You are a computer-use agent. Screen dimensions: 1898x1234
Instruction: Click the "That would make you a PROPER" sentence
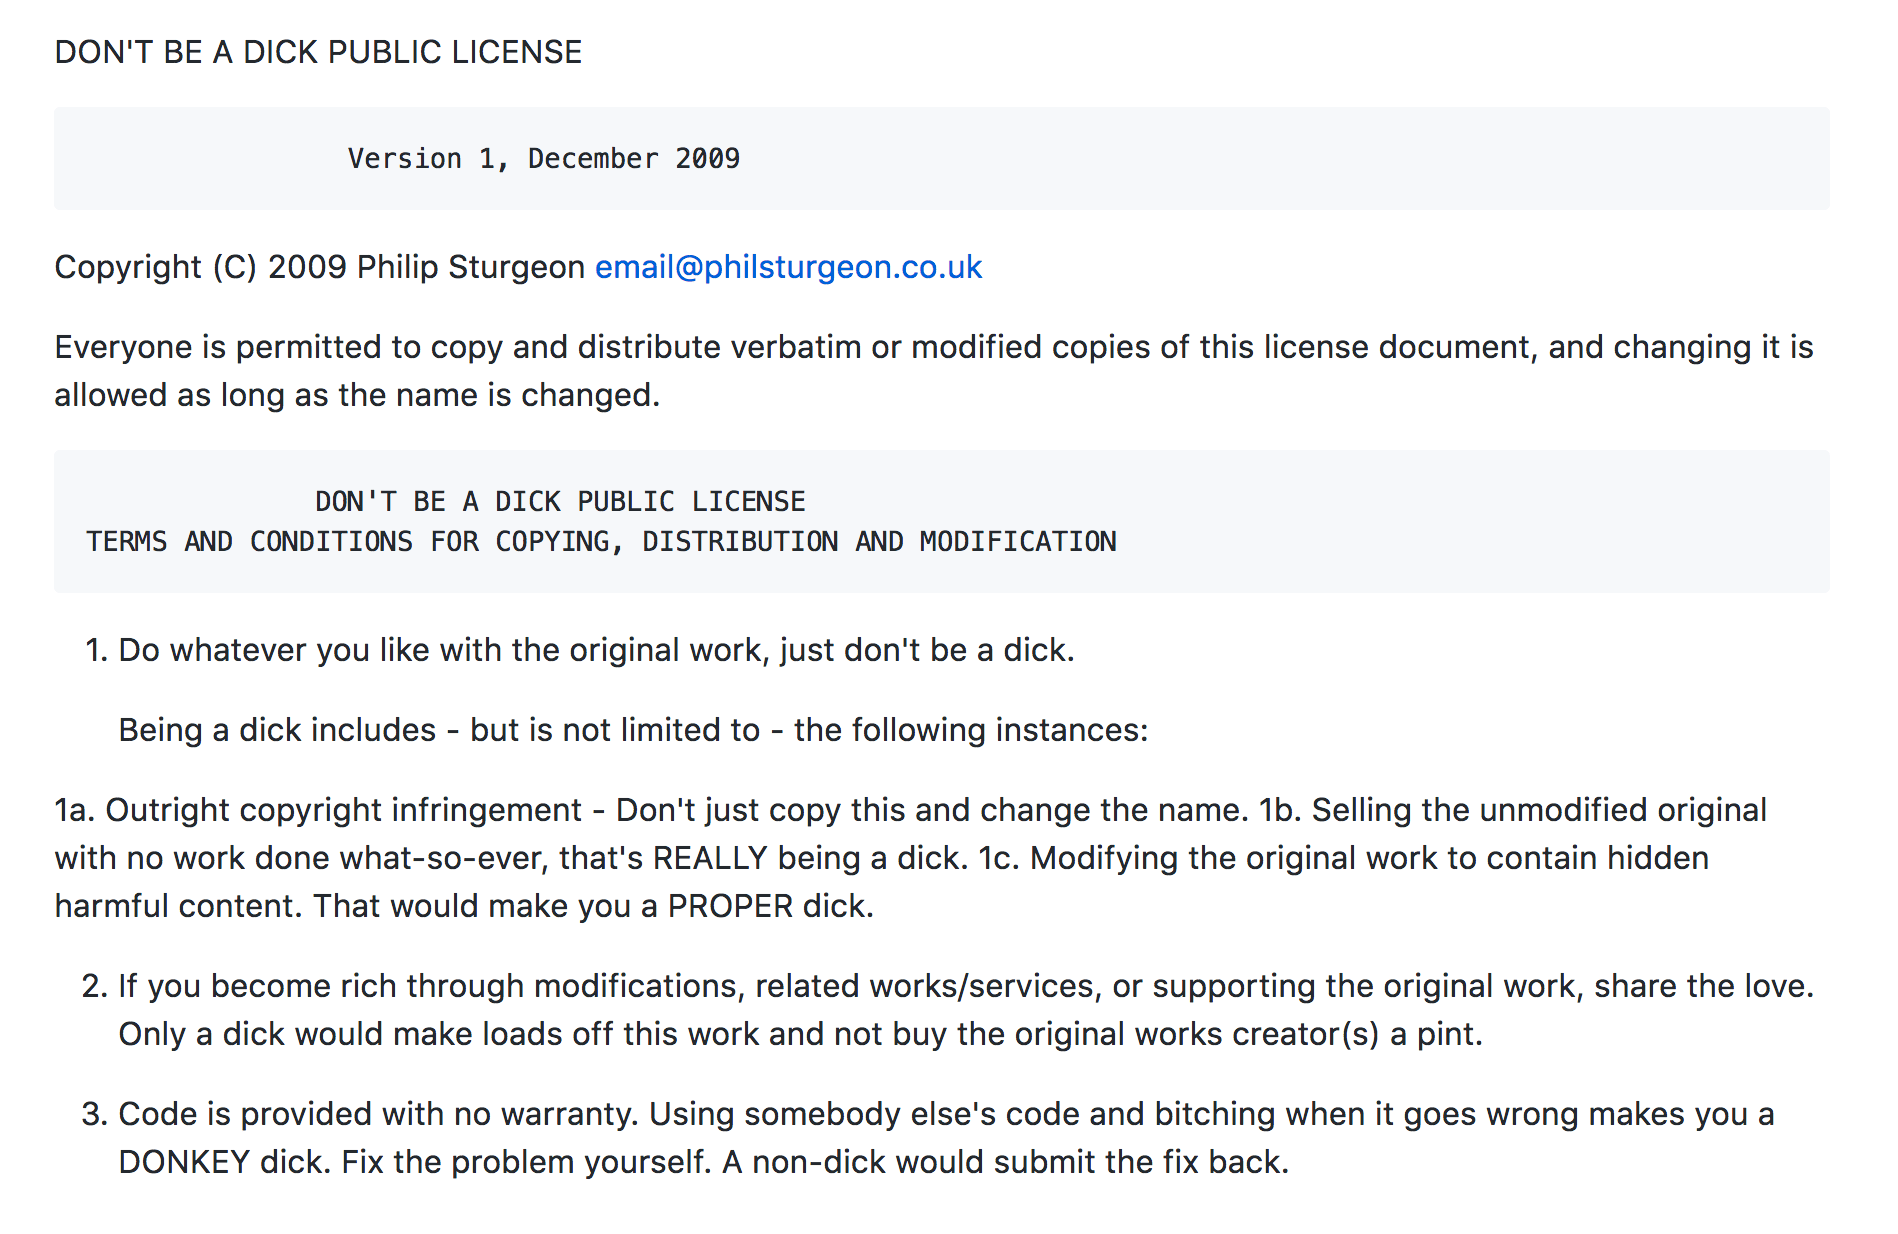tap(593, 906)
